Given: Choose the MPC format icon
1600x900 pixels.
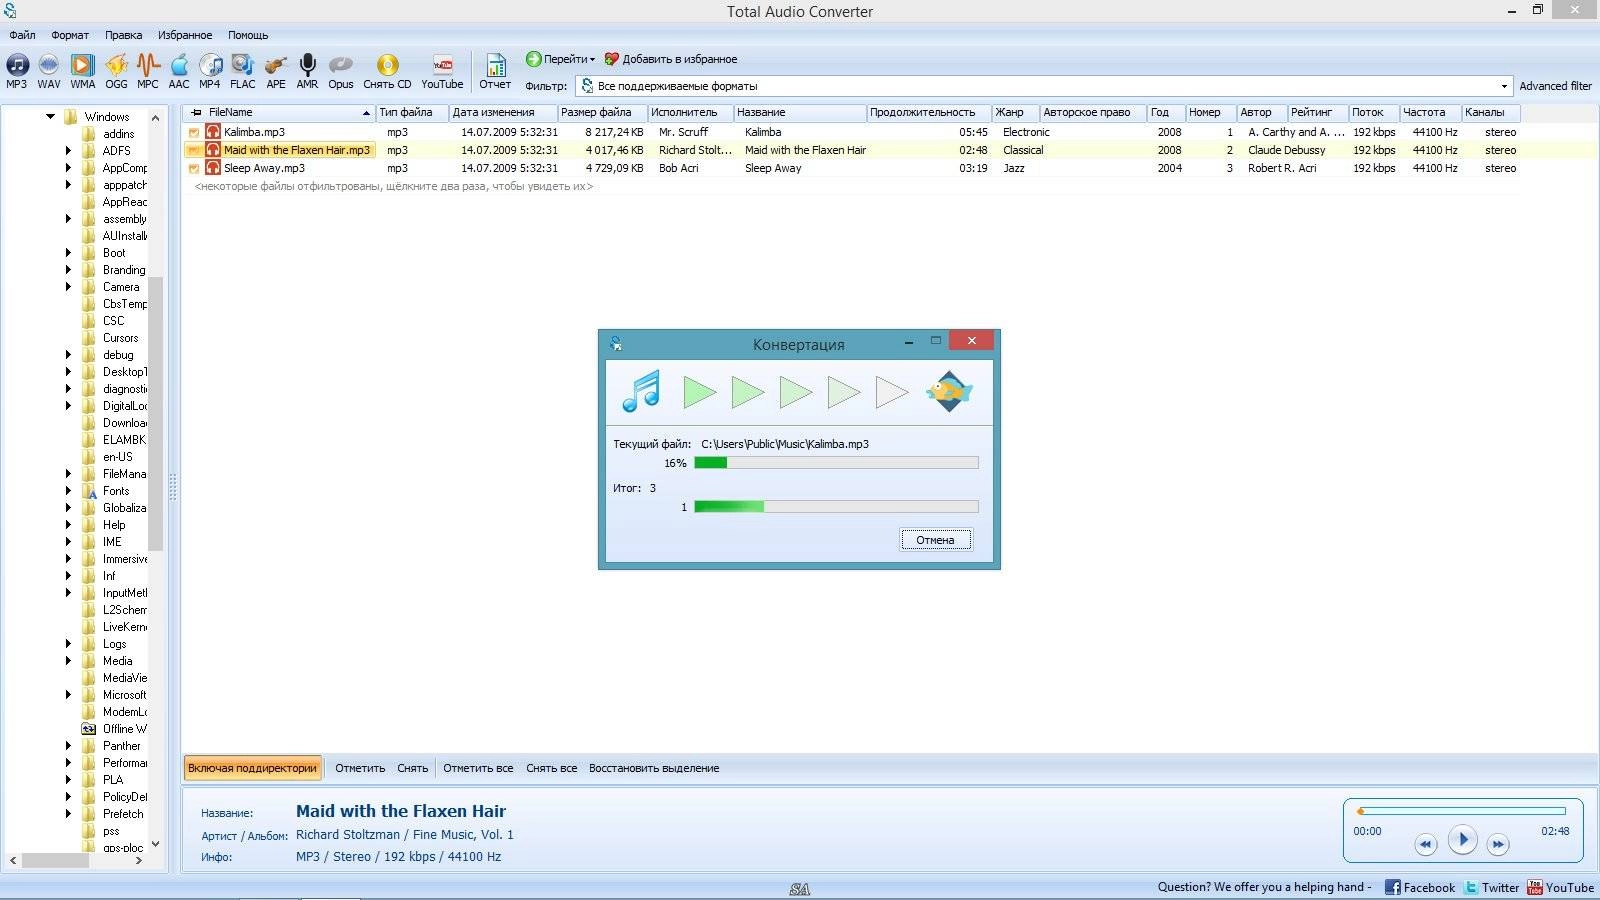Looking at the screenshot, I should click(148, 71).
